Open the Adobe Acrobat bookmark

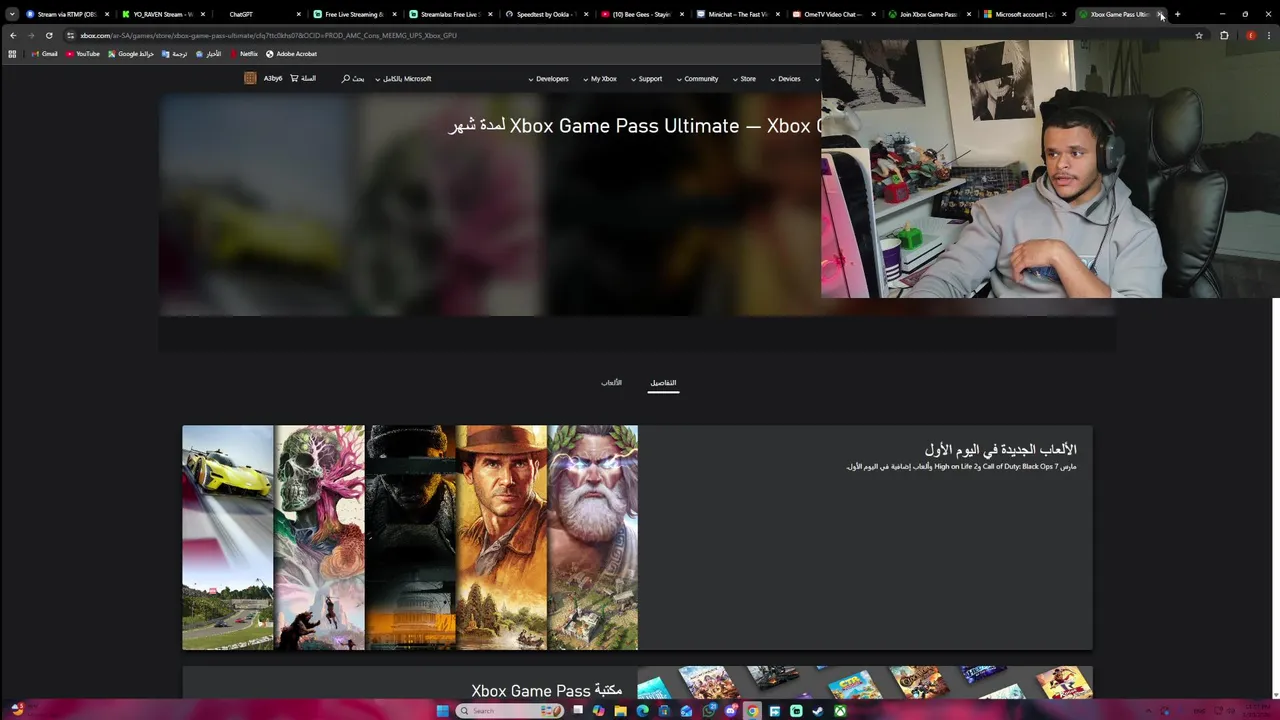pyautogui.click(x=291, y=54)
